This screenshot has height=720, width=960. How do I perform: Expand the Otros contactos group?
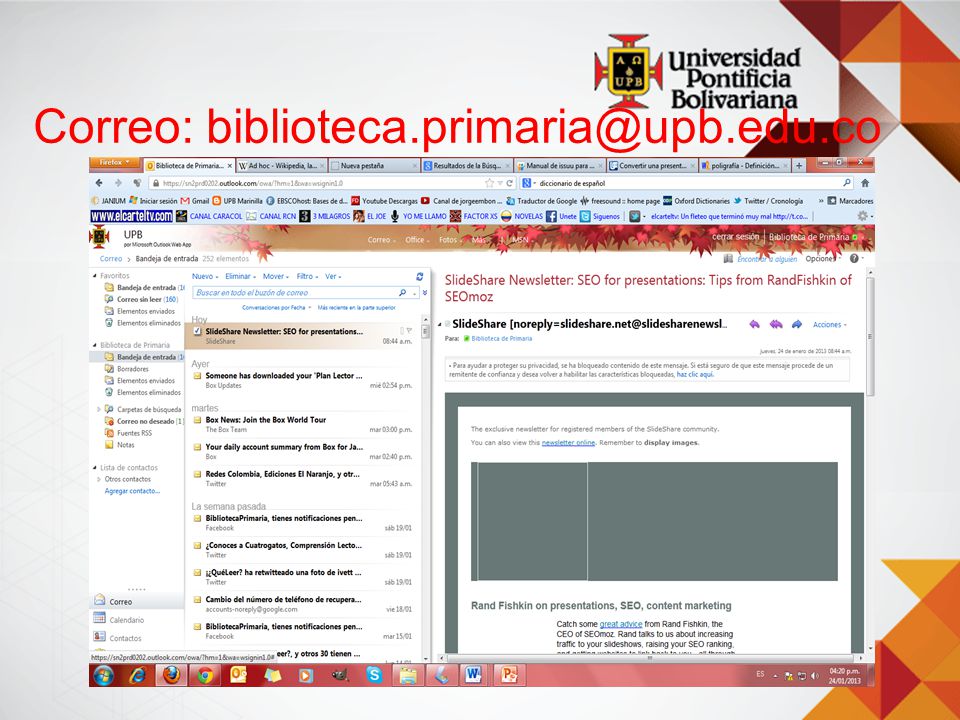(99, 479)
